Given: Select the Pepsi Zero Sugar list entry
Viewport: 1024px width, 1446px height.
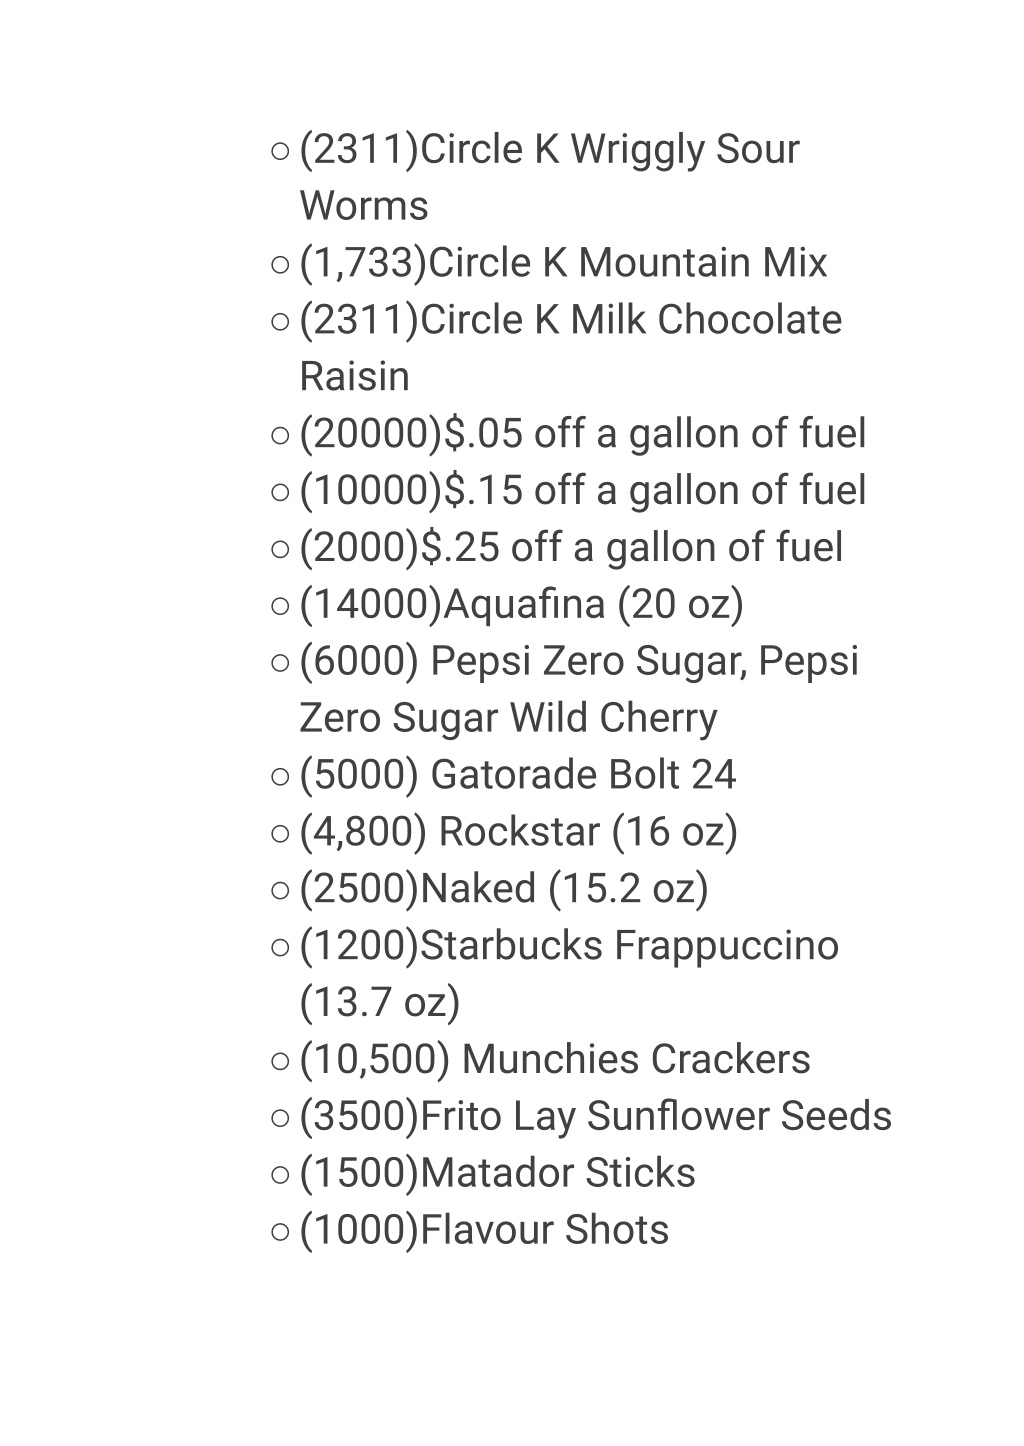Looking at the screenshot, I should (x=579, y=690).
